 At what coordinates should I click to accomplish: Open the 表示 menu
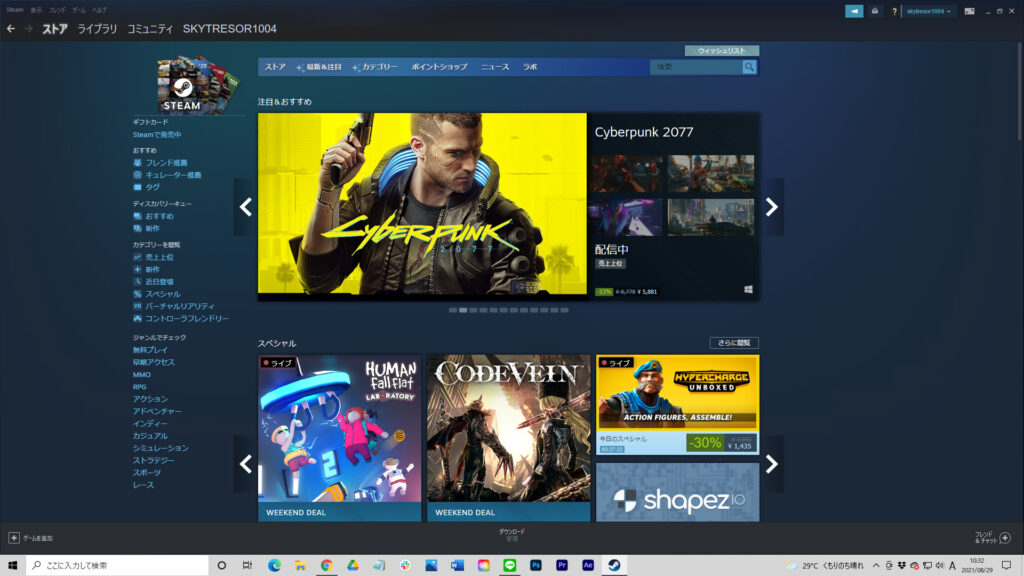[36, 10]
